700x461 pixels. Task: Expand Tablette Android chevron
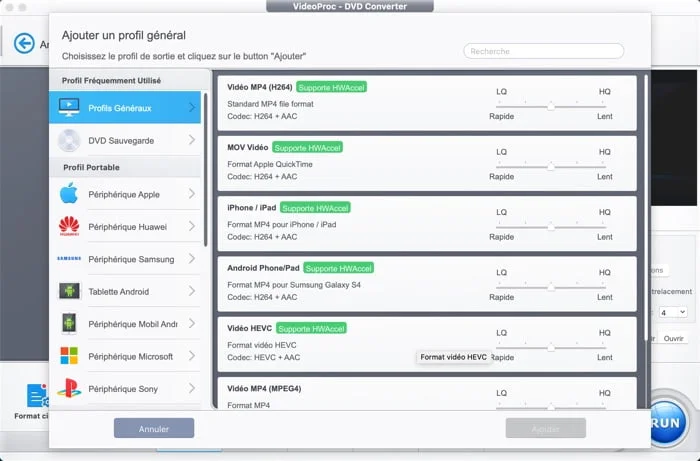(192, 291)
